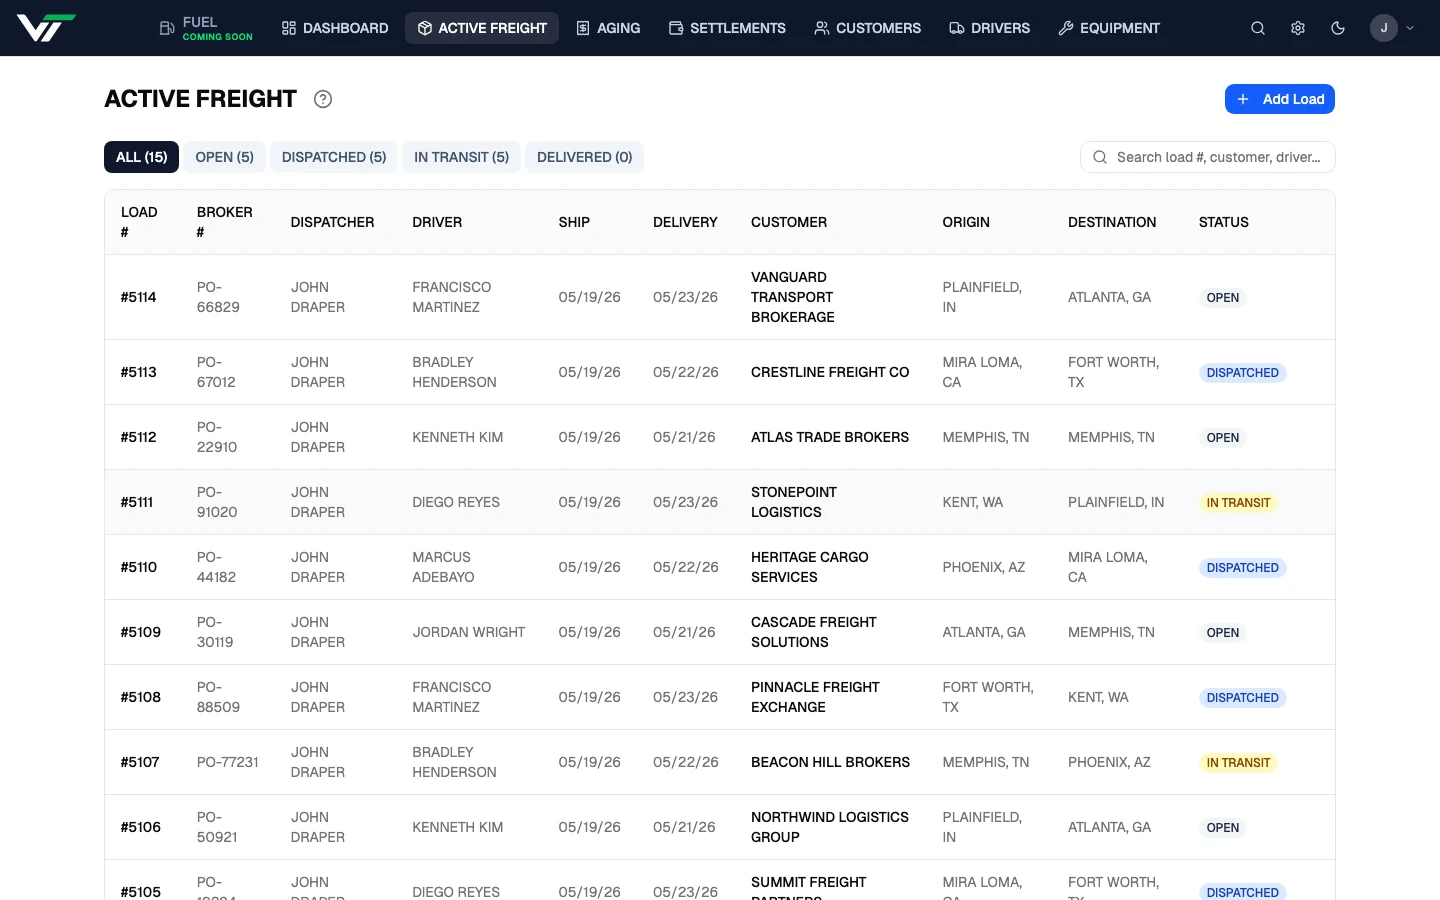Screen dimensions: 1440x900
Task: Open the Equipment section
Action: pos(1109,28)
